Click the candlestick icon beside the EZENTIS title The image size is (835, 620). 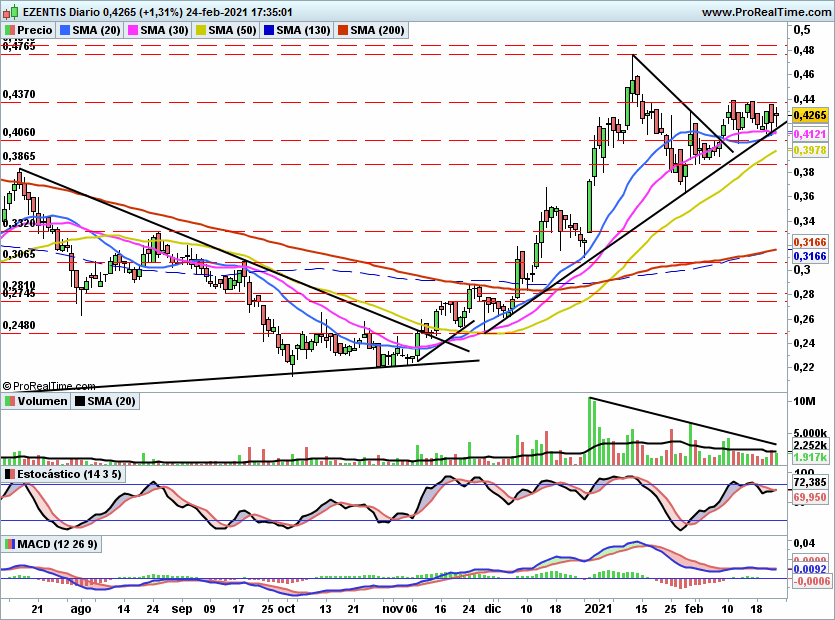[x=11, y=11]
